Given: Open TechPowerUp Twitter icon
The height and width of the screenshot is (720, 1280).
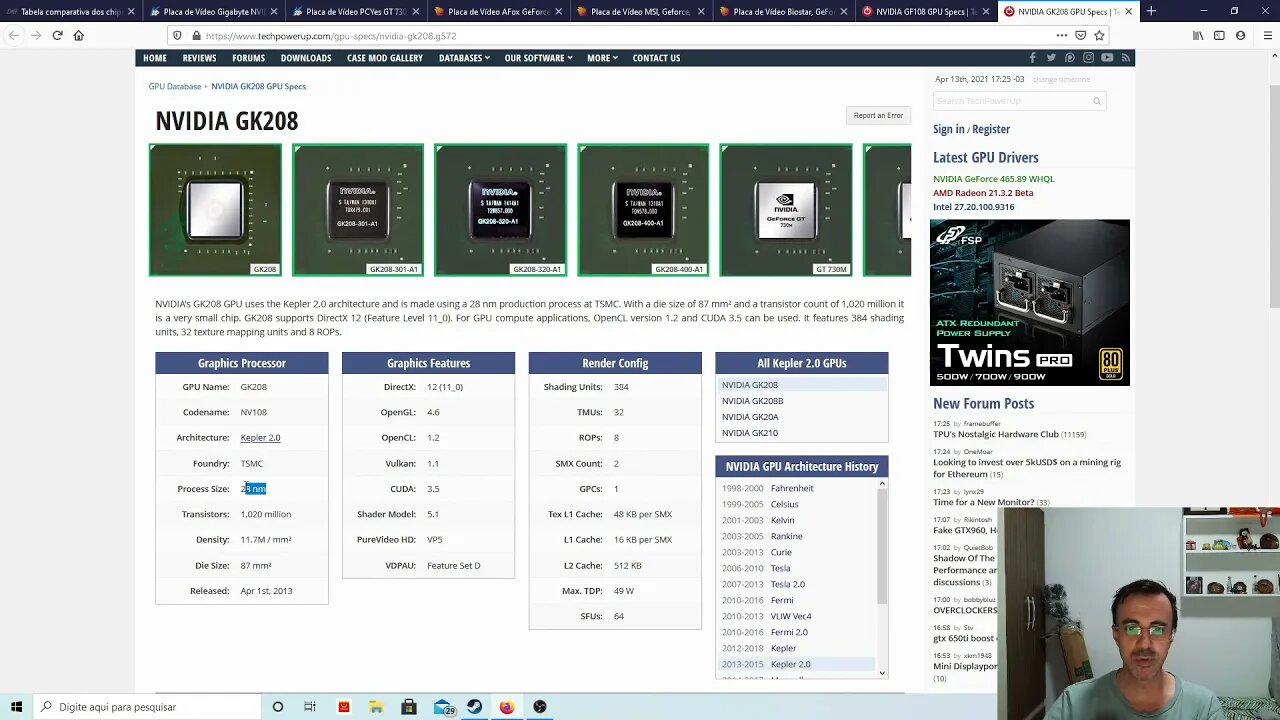Looking at the screenshot, I should [1051, 58].
